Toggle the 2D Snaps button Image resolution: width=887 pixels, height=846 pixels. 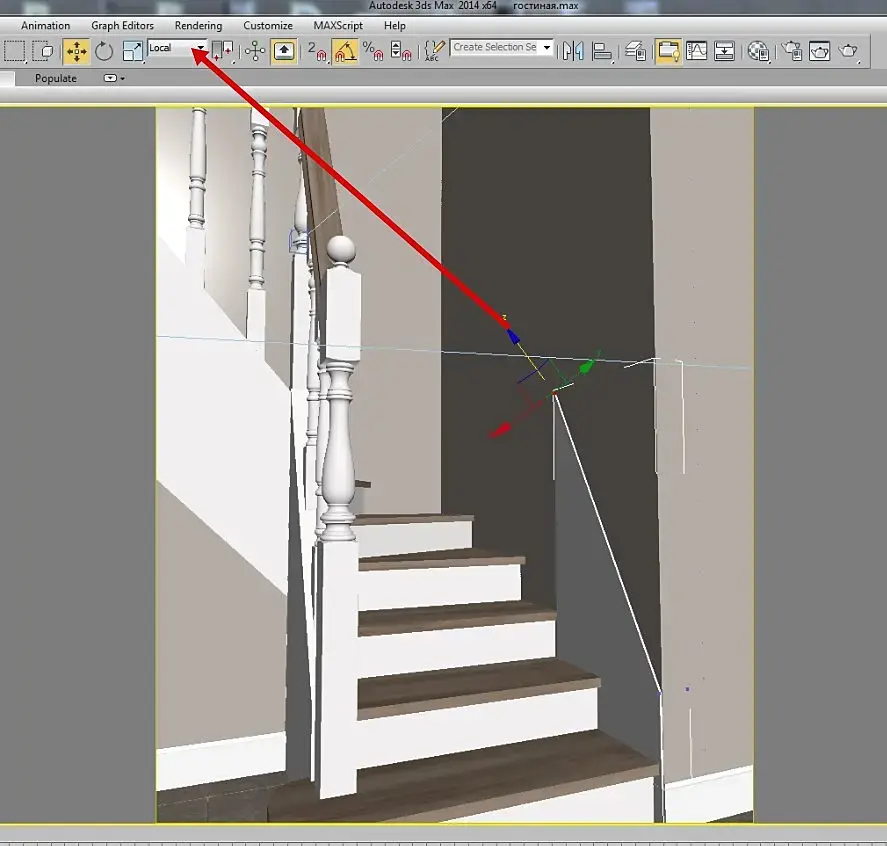tap(317, 51)
